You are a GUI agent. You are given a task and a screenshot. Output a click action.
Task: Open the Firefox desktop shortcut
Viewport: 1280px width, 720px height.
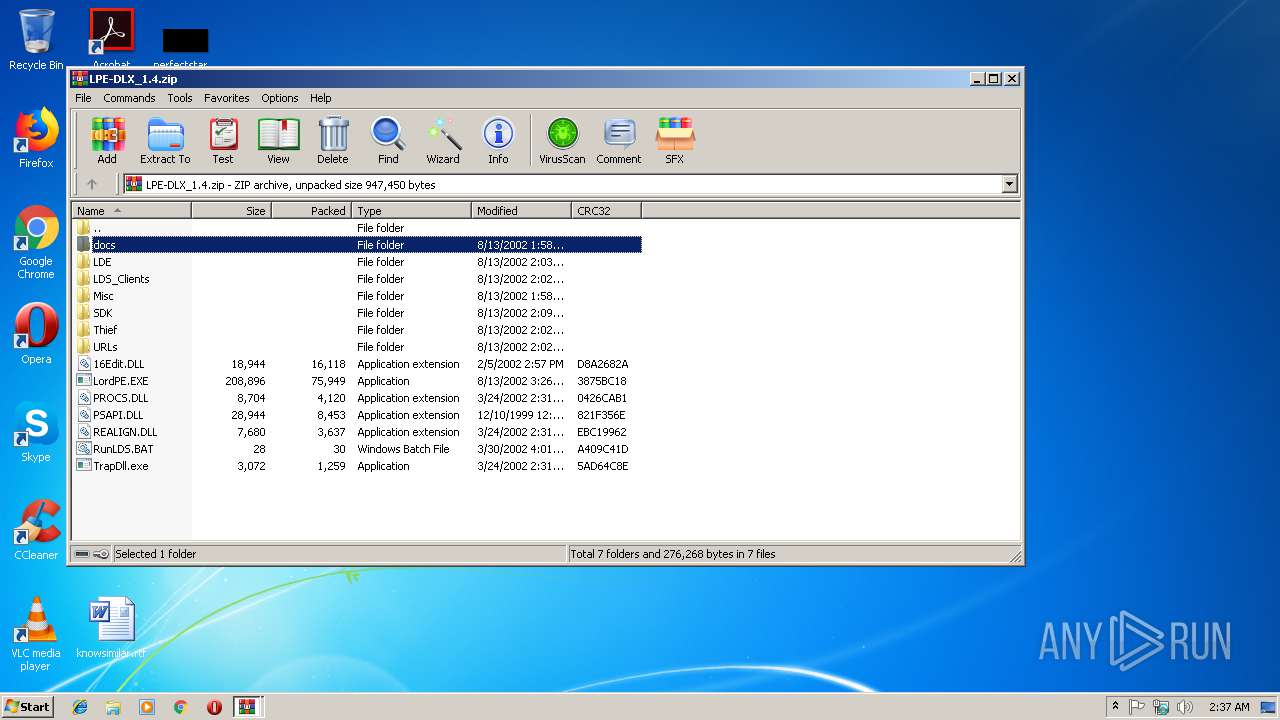[36, 138]
